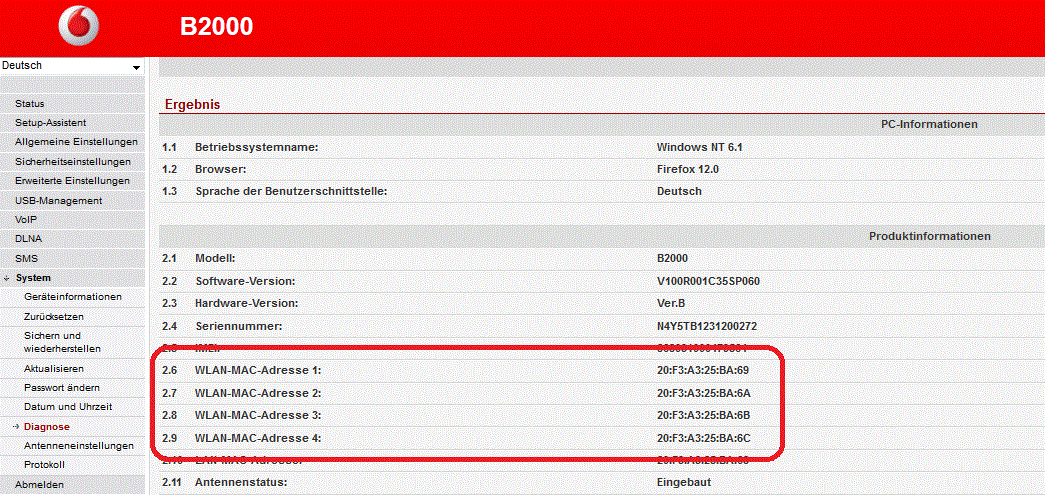Open Geräteinformationen submenu link
1045x495 pixels.
pyautogui.click(x=73, y=297)
